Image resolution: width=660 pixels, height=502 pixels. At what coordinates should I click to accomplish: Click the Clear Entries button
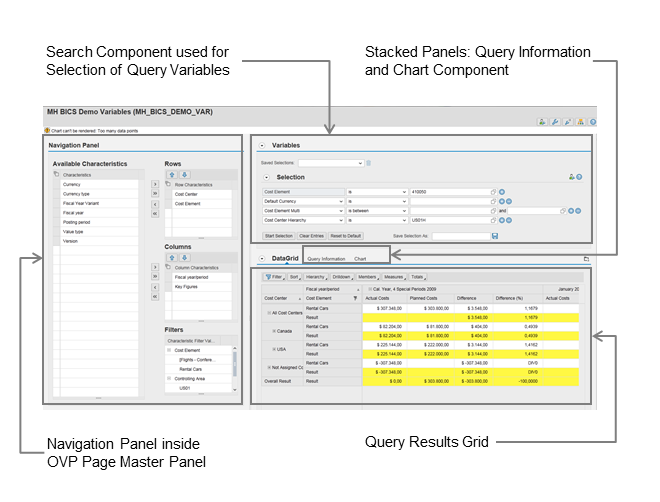pyautogui.click(x=311, y=236)
